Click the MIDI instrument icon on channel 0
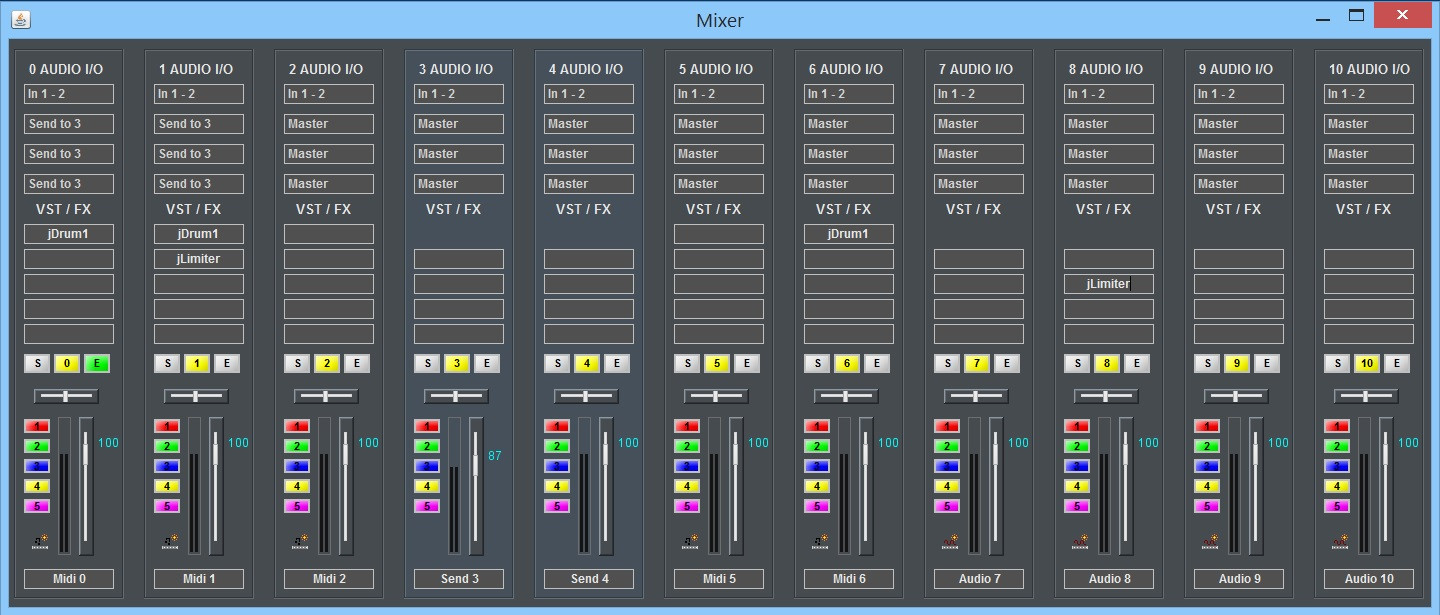 (40, 542)
